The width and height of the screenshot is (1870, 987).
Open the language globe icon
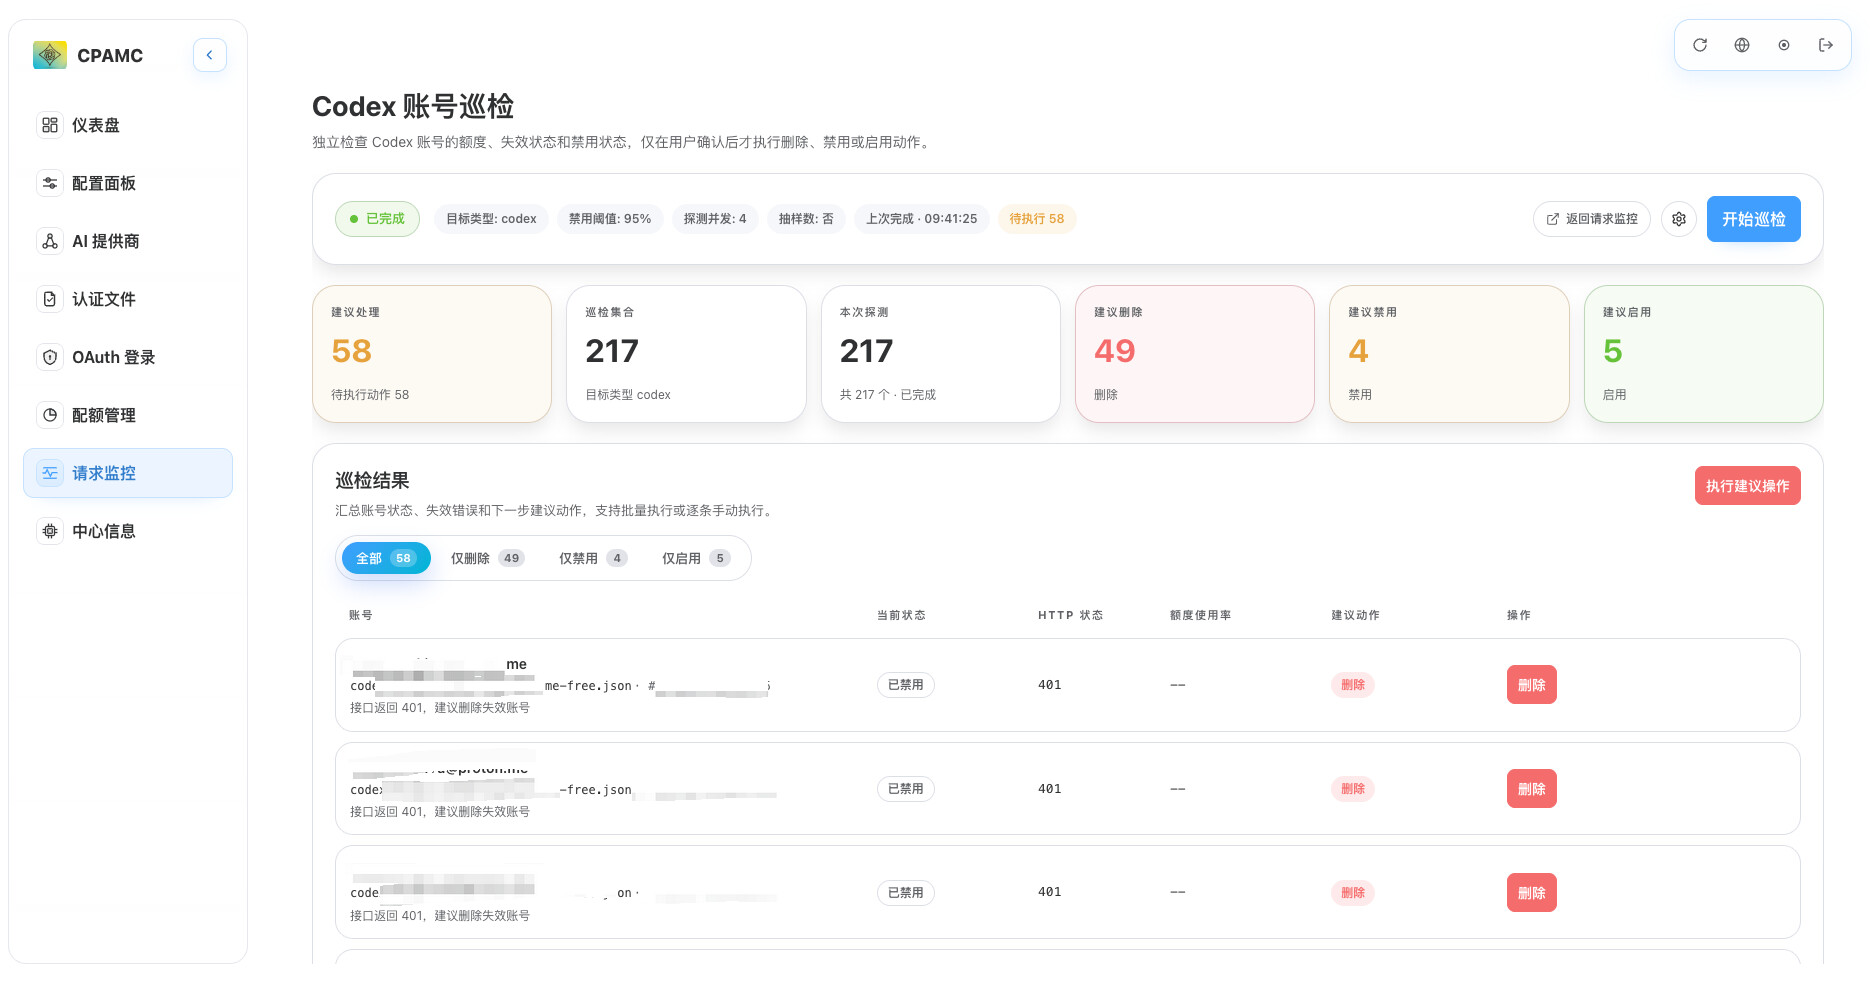point(1742,45)
